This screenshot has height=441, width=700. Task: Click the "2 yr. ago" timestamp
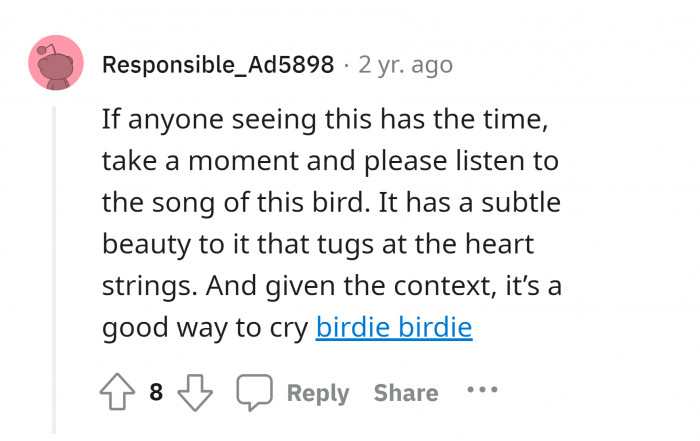[405, 66]
